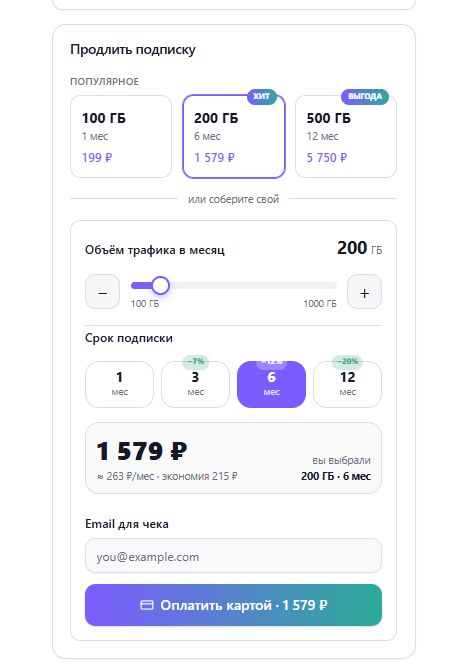Click the minus button to decrease traffic
Image resolution: width=458 pixels, height=669 pixels.
[102, 292]
